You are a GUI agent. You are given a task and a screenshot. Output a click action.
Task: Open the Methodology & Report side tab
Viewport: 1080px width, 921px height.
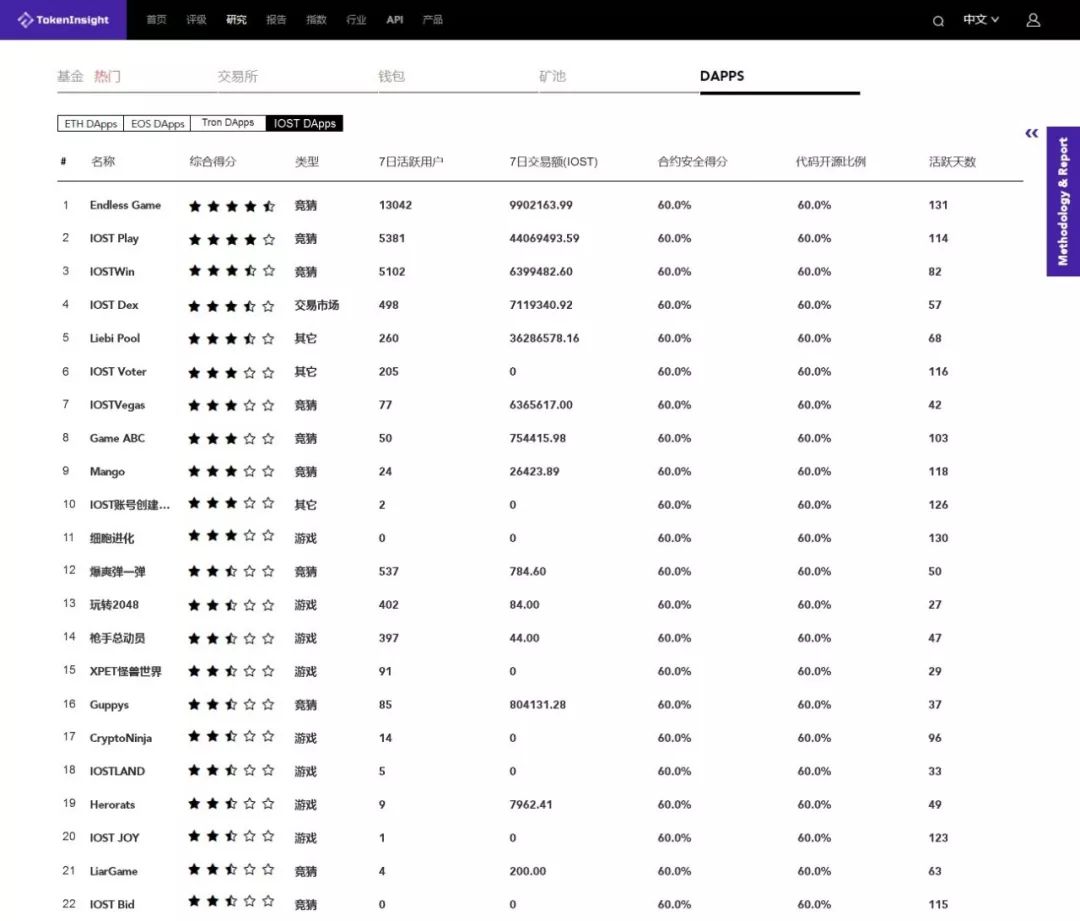(x=1063, y=201)
